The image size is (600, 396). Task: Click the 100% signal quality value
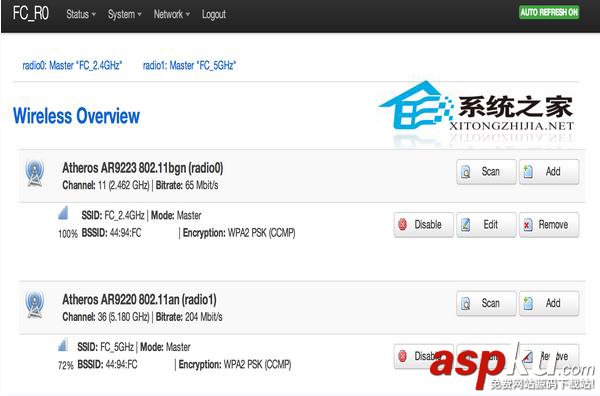pyautogui.click(x=68, y=234)
